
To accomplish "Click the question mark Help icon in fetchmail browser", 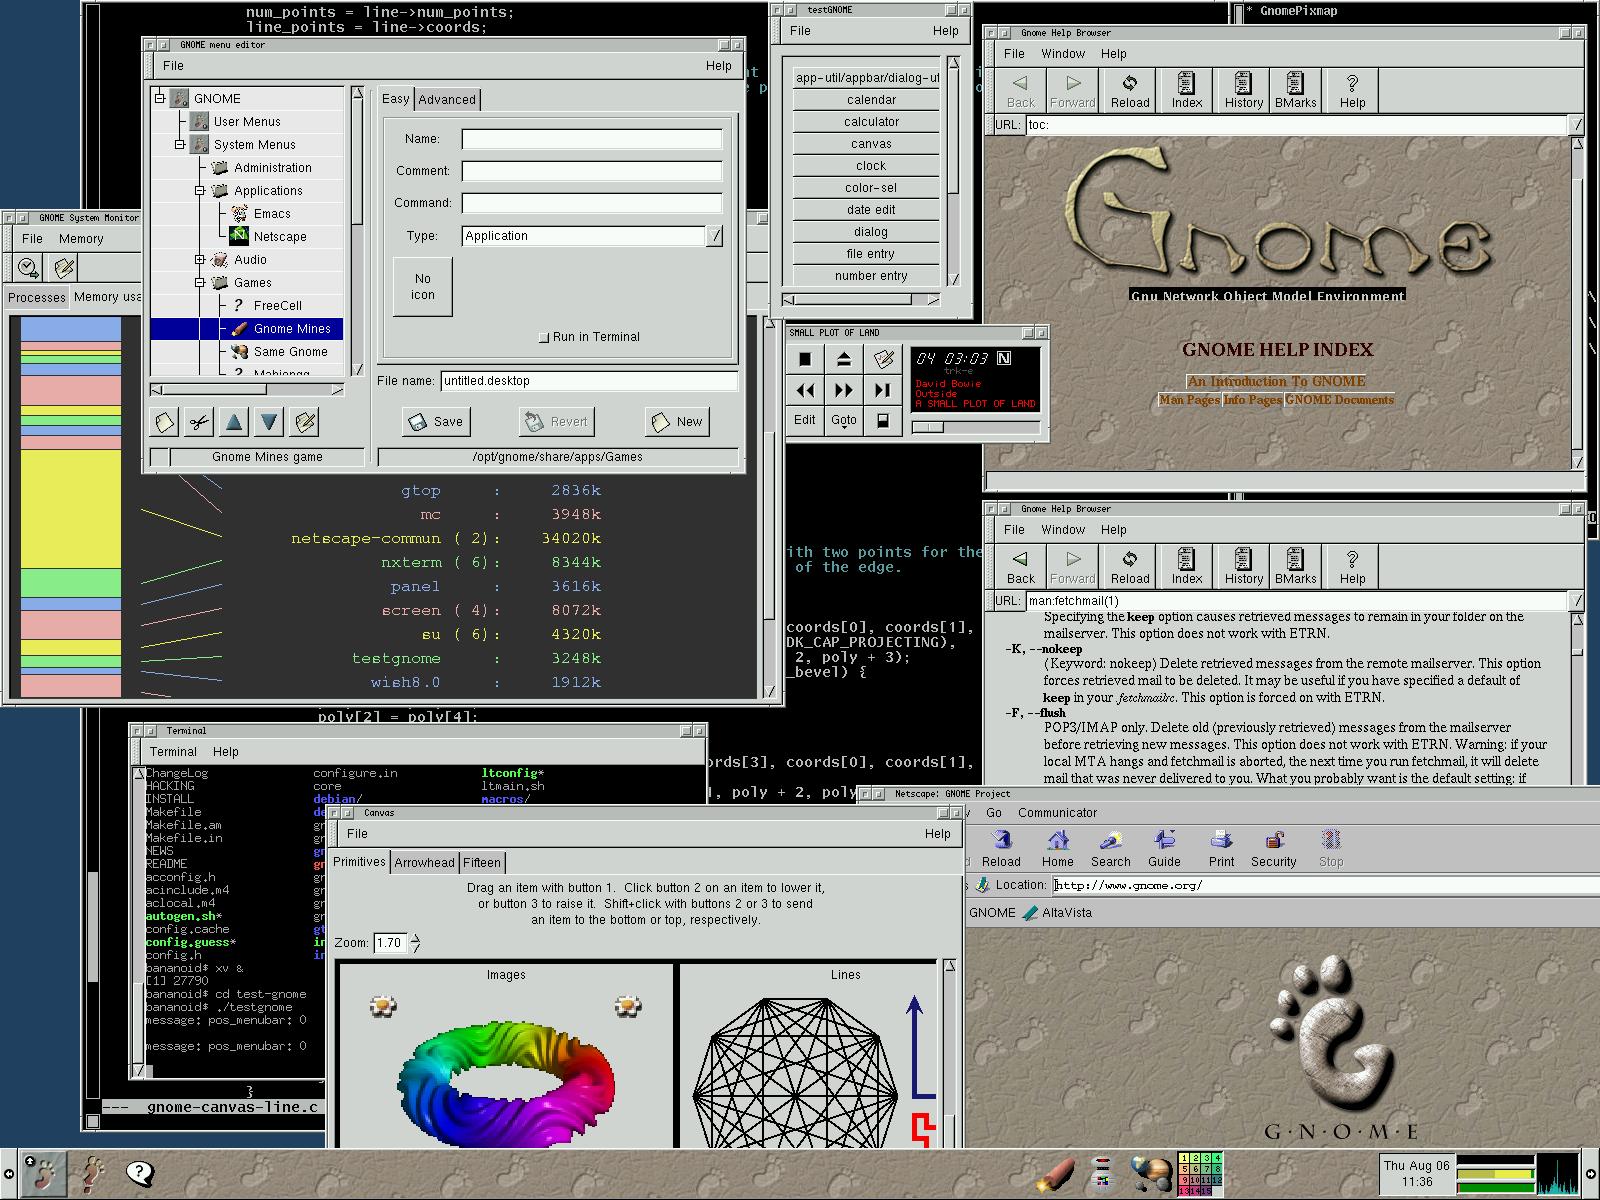I will [x=1352, y=566].
